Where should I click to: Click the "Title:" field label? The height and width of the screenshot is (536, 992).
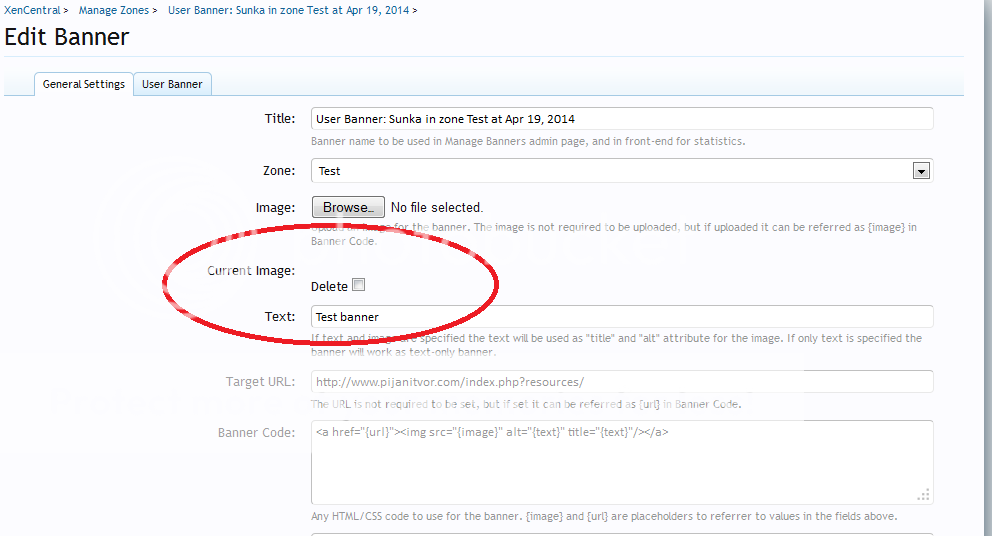coord(280,119)
